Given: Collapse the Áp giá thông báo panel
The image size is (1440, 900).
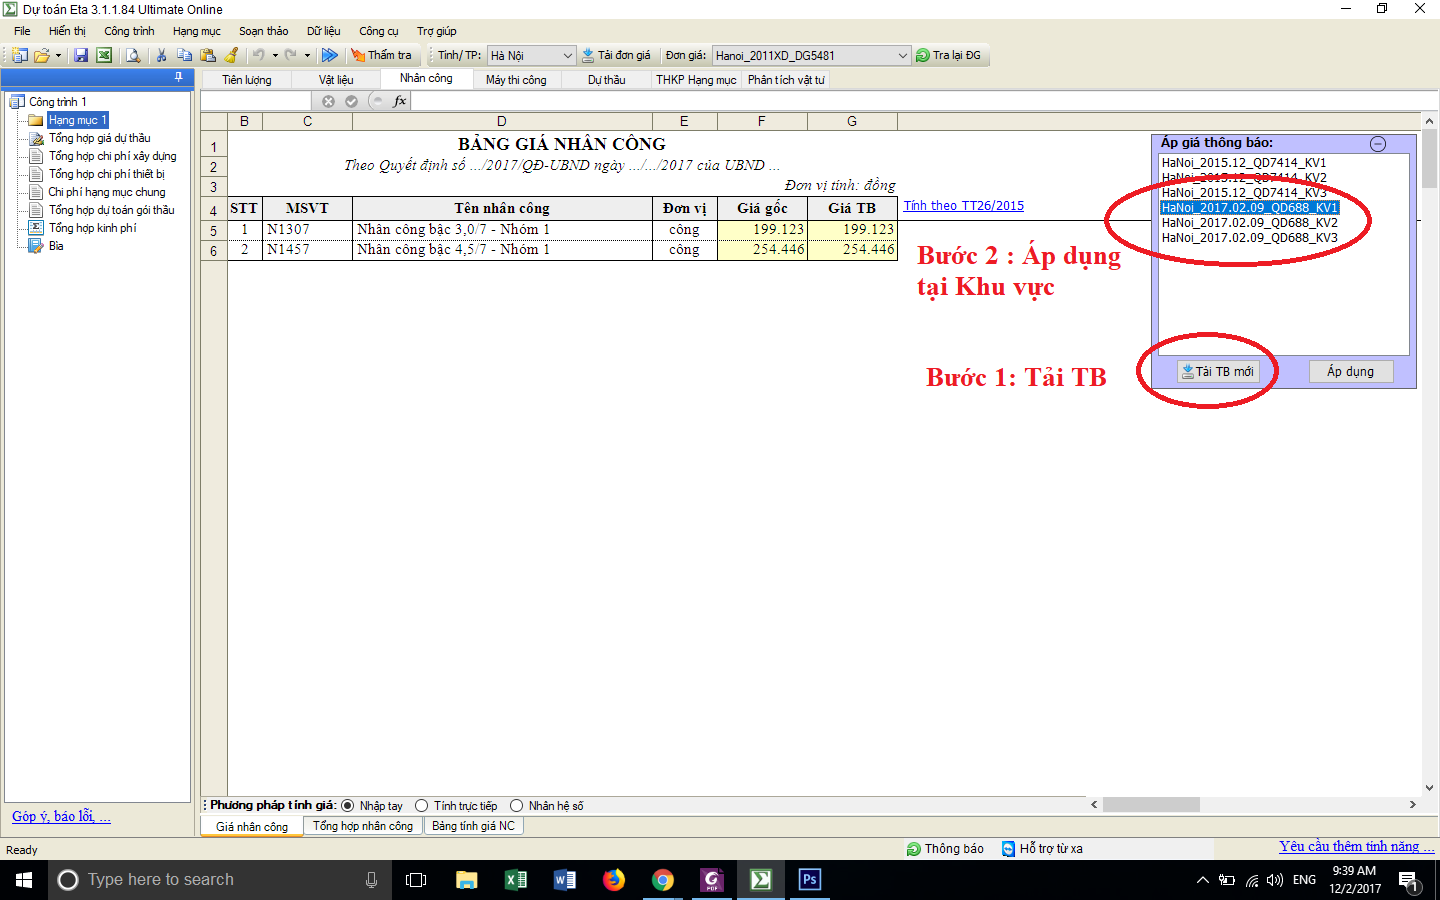Looking at the screenshot, I should click(1378, 144).
